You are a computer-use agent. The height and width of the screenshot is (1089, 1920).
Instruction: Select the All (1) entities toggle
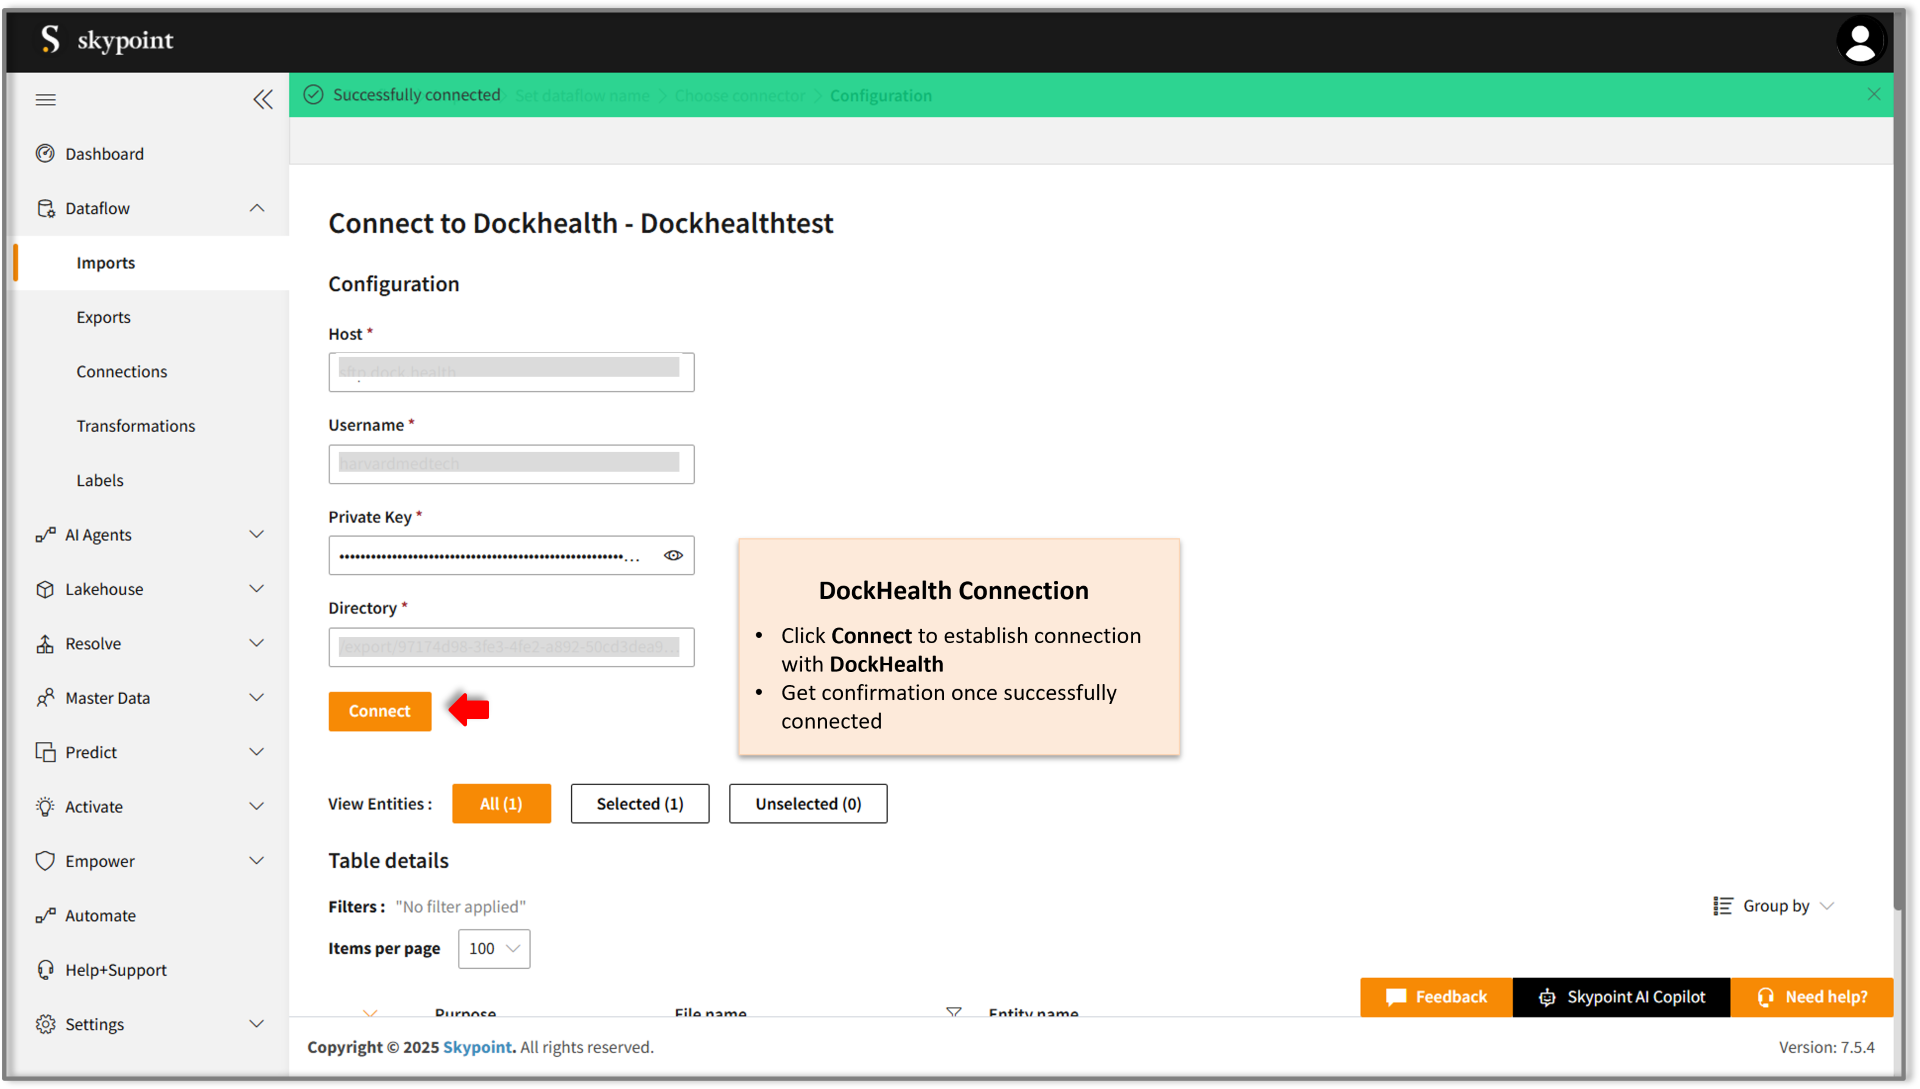tap(501, 803)
